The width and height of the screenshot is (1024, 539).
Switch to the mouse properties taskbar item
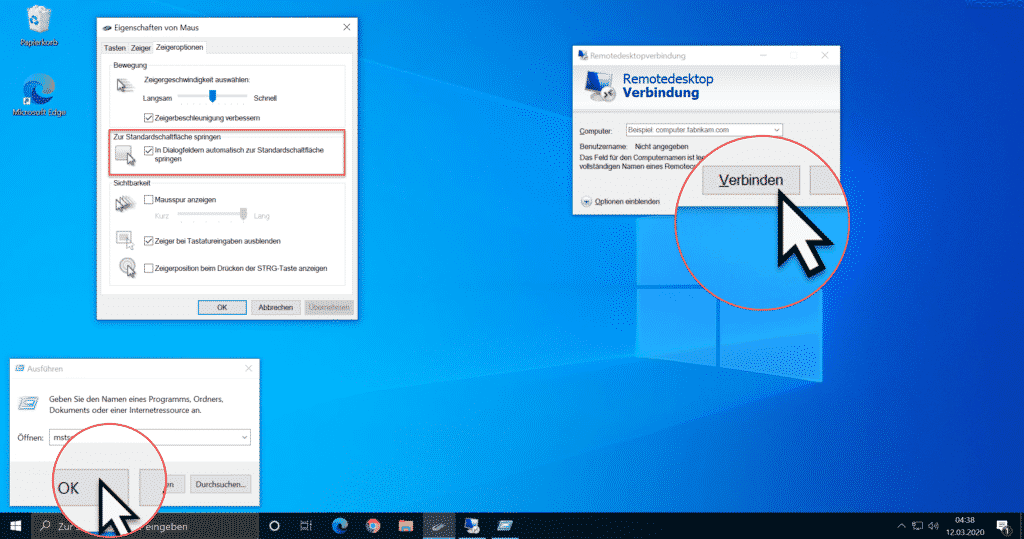point(439,525)
